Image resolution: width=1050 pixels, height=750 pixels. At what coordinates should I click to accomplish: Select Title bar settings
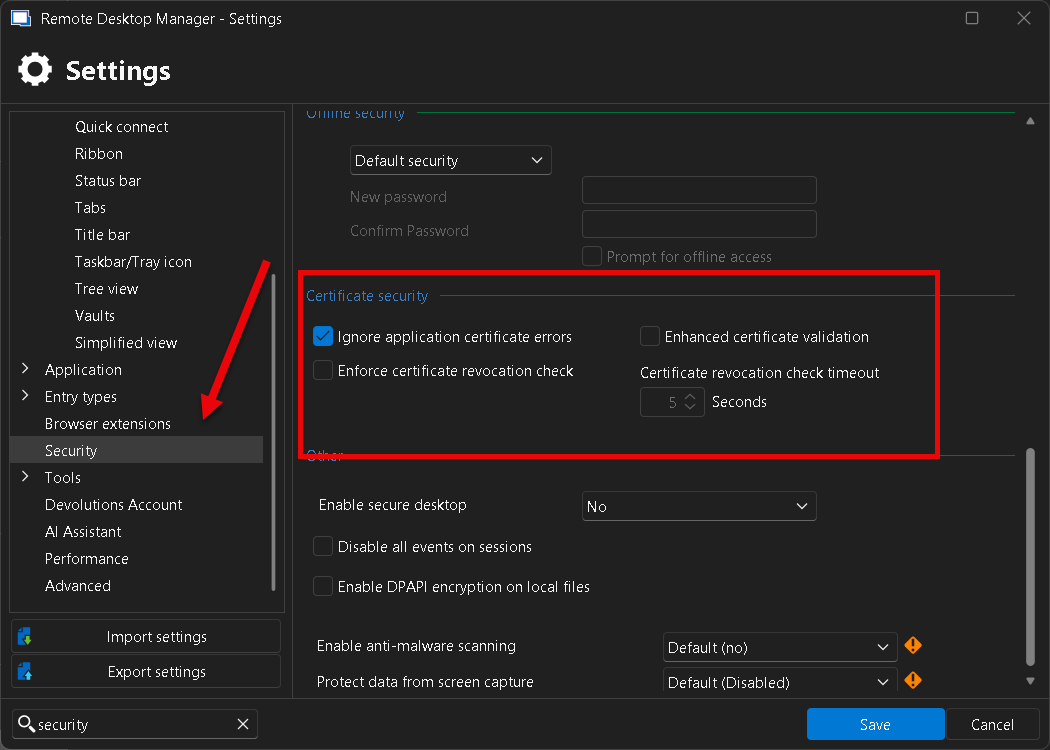[x=102, y=234]
